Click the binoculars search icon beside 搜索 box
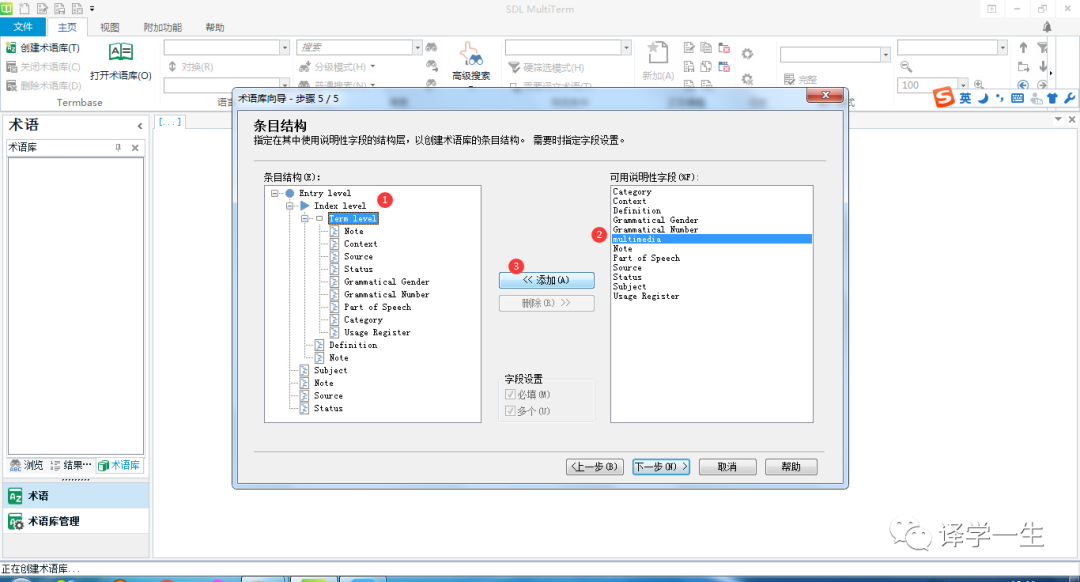 (x=431, y=48)
